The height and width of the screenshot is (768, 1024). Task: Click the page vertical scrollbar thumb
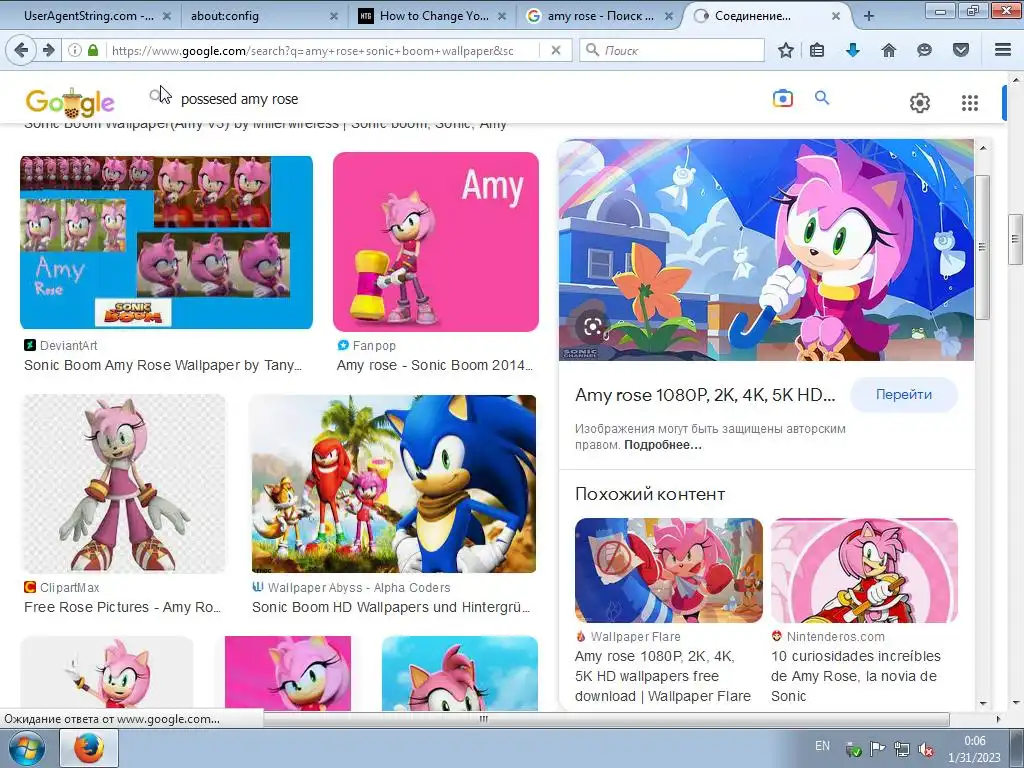pyautogui.click(x=1016, y=239)
